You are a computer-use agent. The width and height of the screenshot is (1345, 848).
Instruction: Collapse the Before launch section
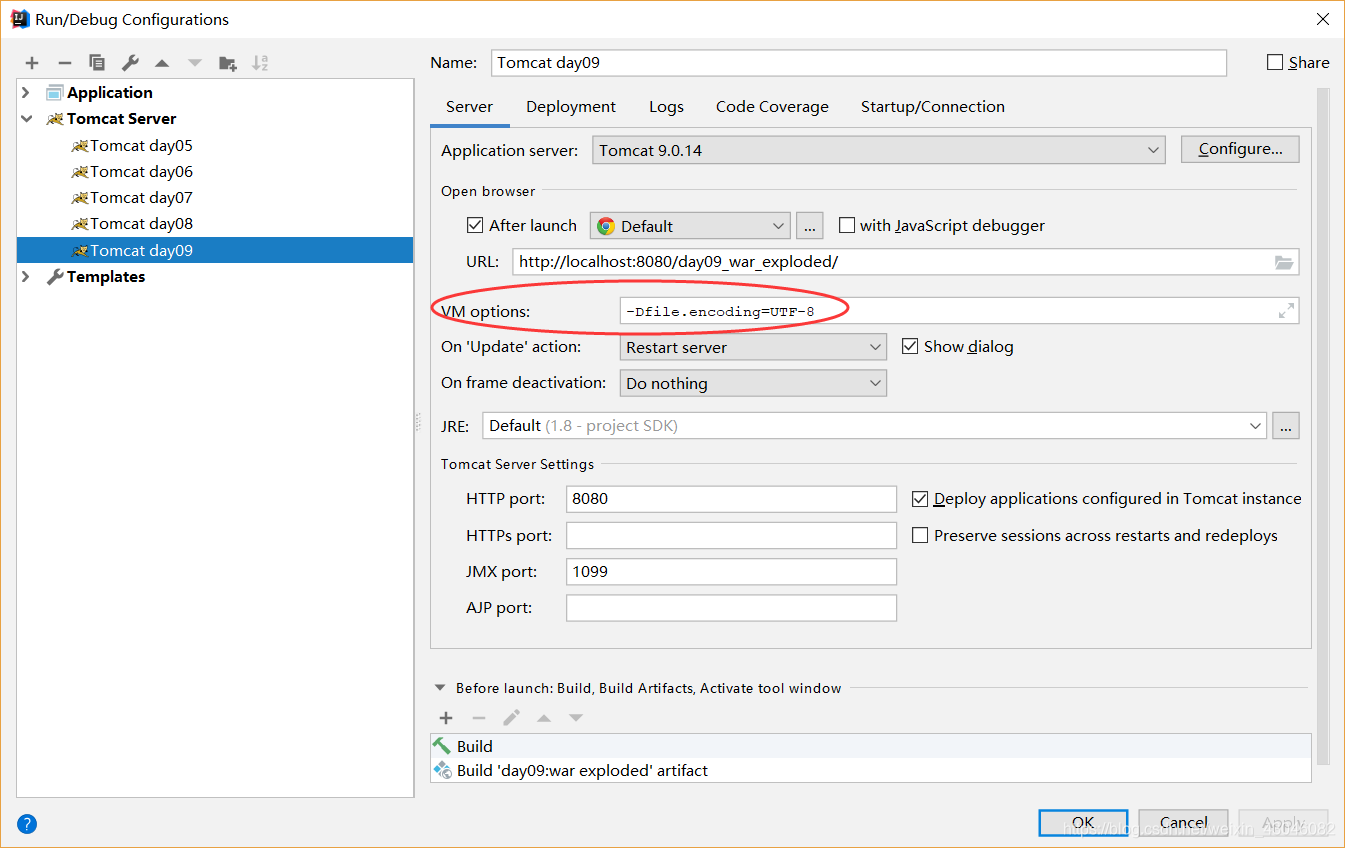click(x=440, y=688)
